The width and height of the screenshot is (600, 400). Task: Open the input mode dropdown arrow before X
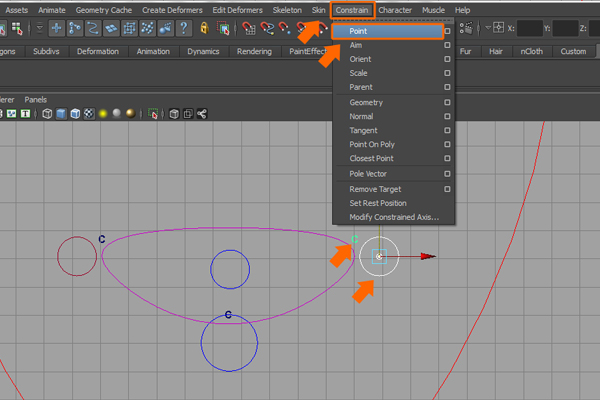click(x=488, y=28)
